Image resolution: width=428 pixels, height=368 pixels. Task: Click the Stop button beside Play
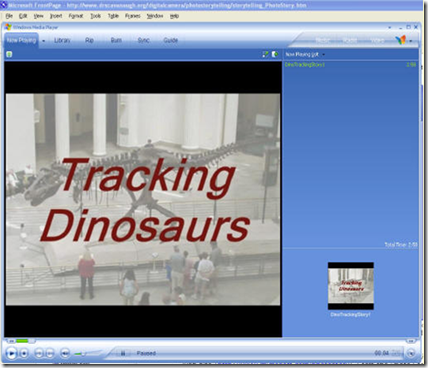click(24, 353)
